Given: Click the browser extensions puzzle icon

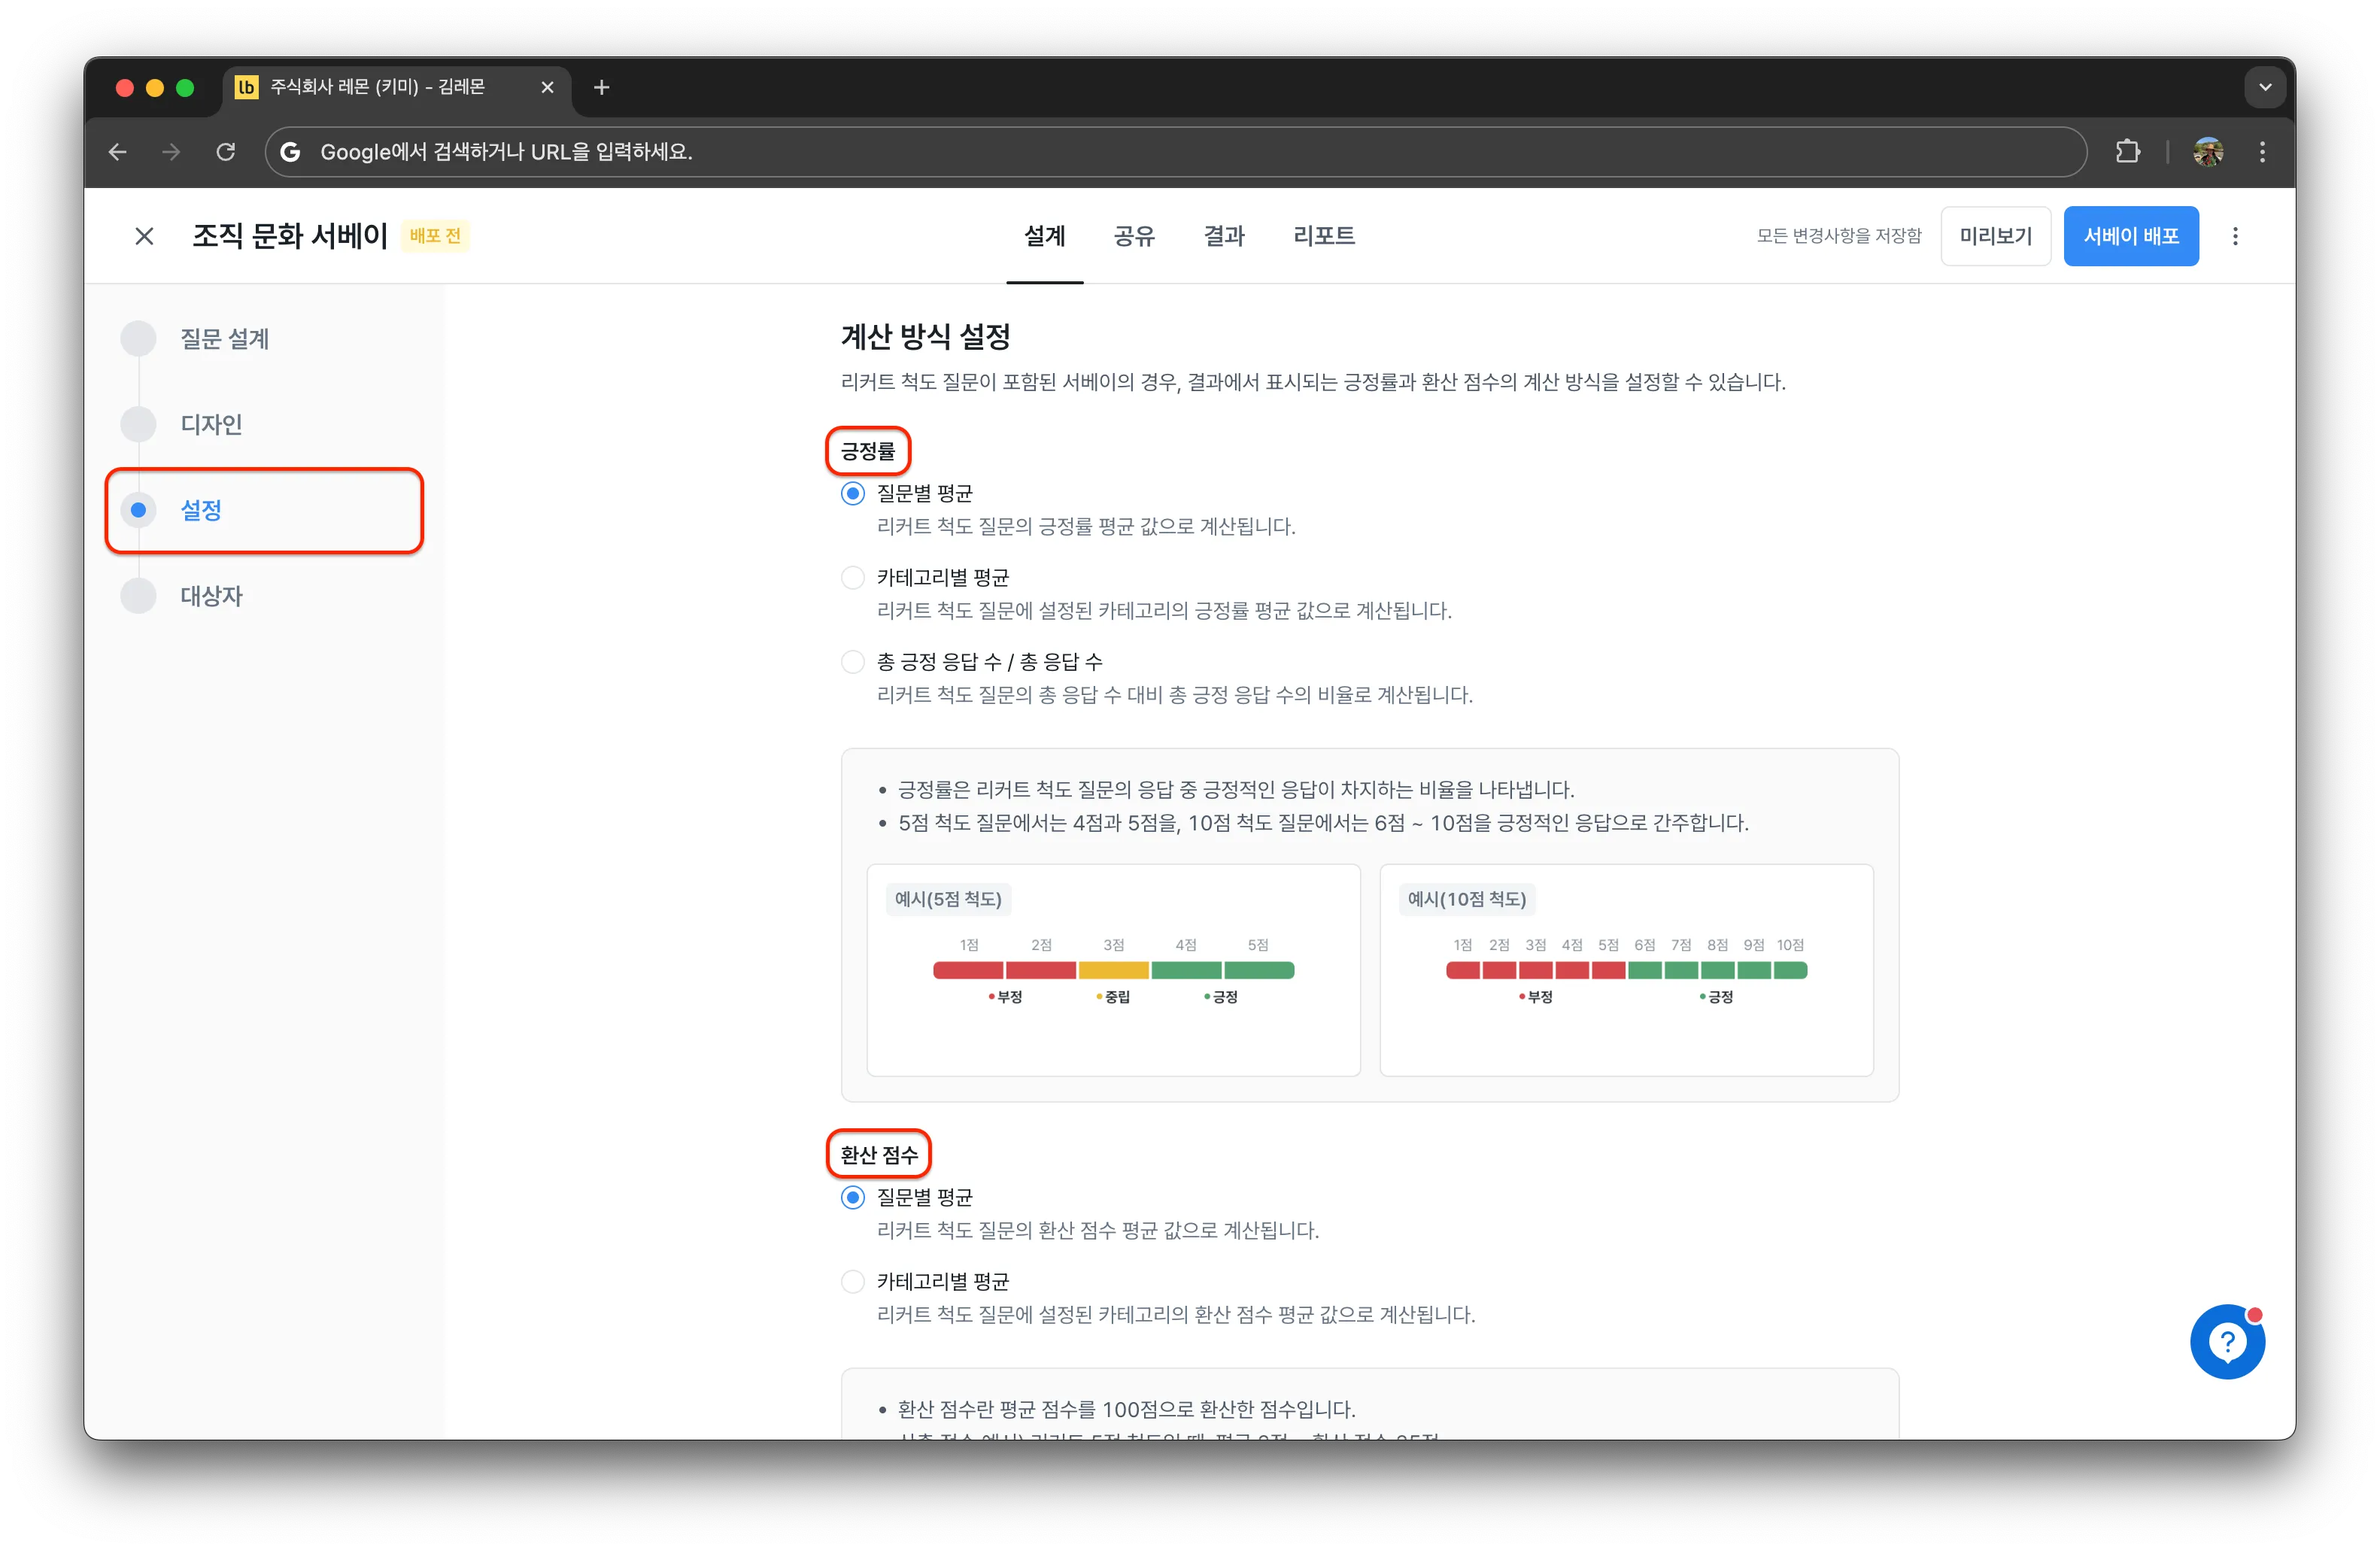Looking at the screenshot, I should point(2128,152).
